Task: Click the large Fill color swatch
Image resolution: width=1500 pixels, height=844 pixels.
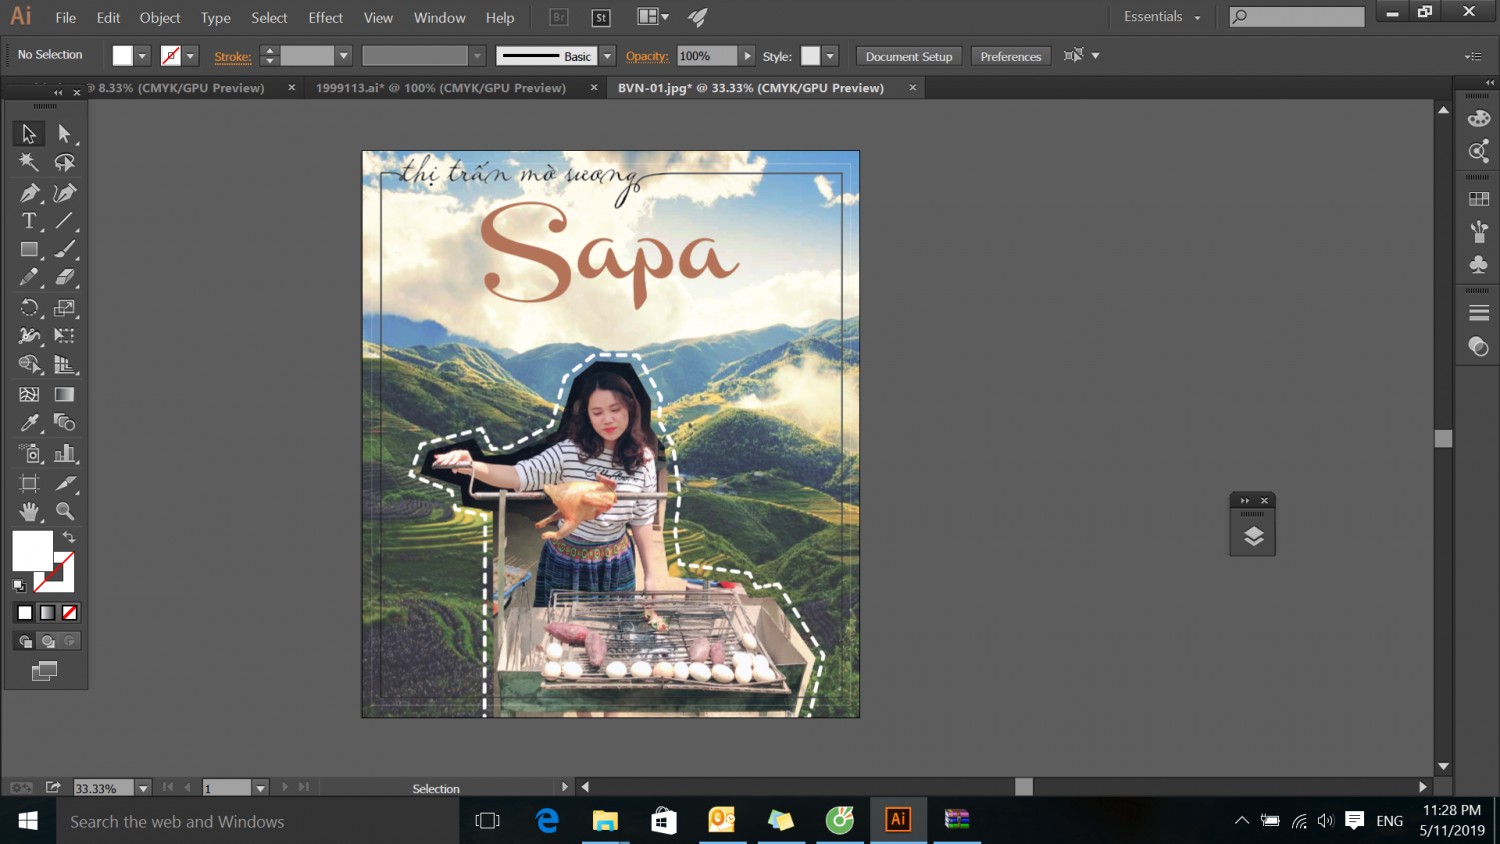Action: coord(32,550)
